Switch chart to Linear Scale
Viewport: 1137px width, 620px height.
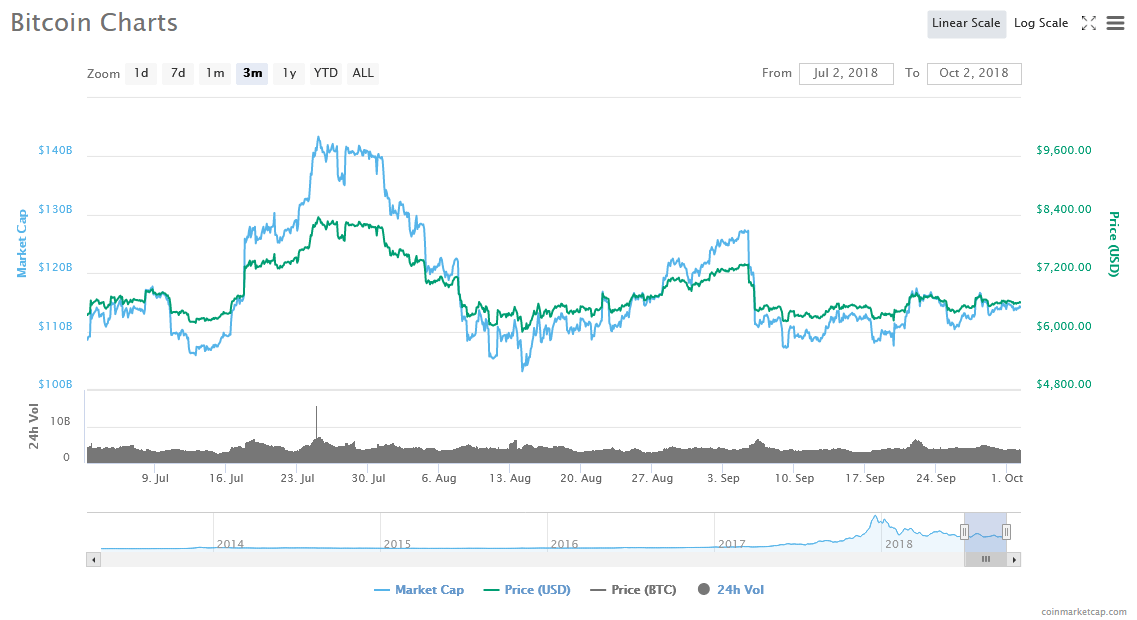(966, 23)
